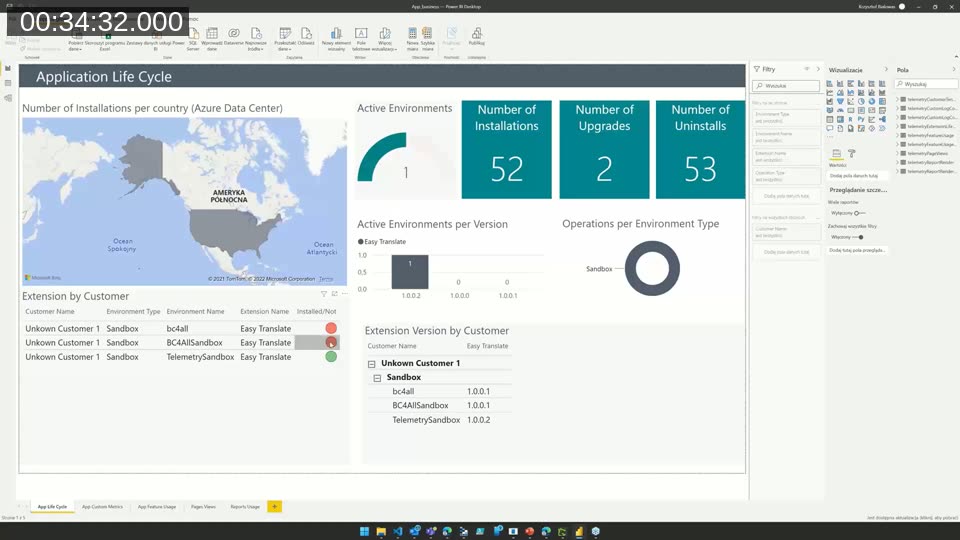Collapse Sandbox row in matrix
This screenshot has width=960, height=540.
(377, 378)
